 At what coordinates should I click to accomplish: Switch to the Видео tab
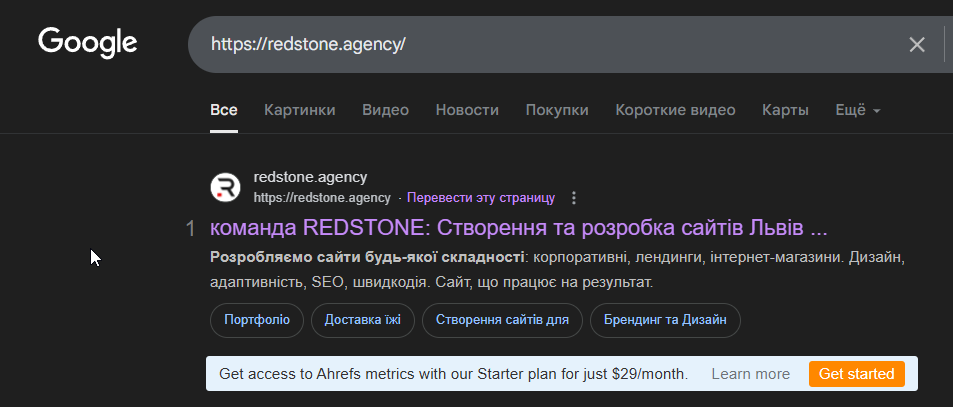click(385, 110)
